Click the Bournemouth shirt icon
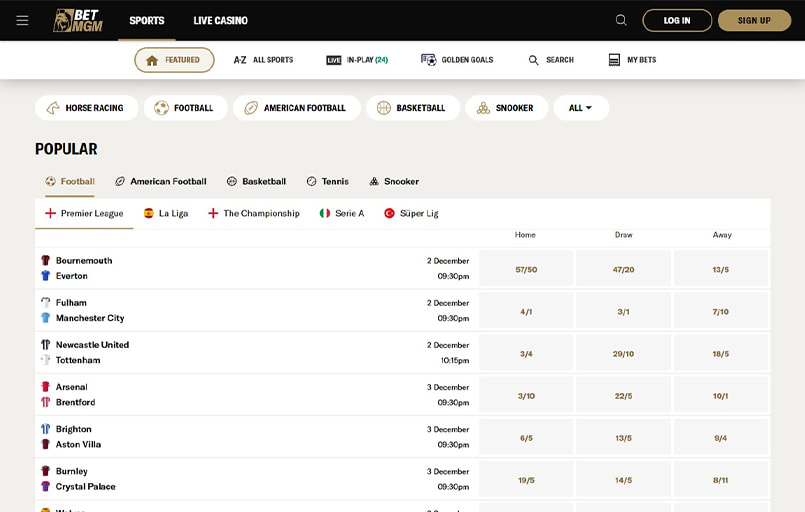 [x=46, y=260]
